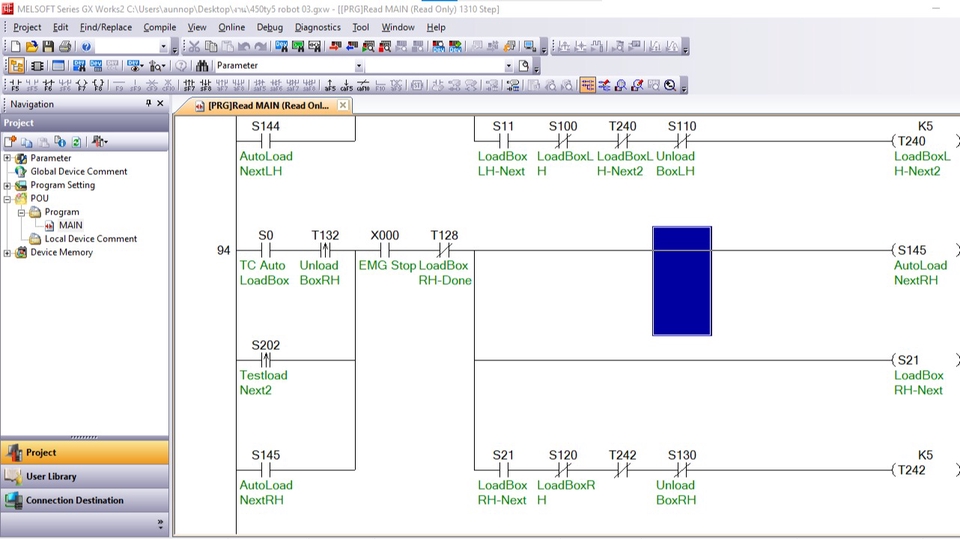
Task: Open the User Library panel
Action: (x=50, y=476)
